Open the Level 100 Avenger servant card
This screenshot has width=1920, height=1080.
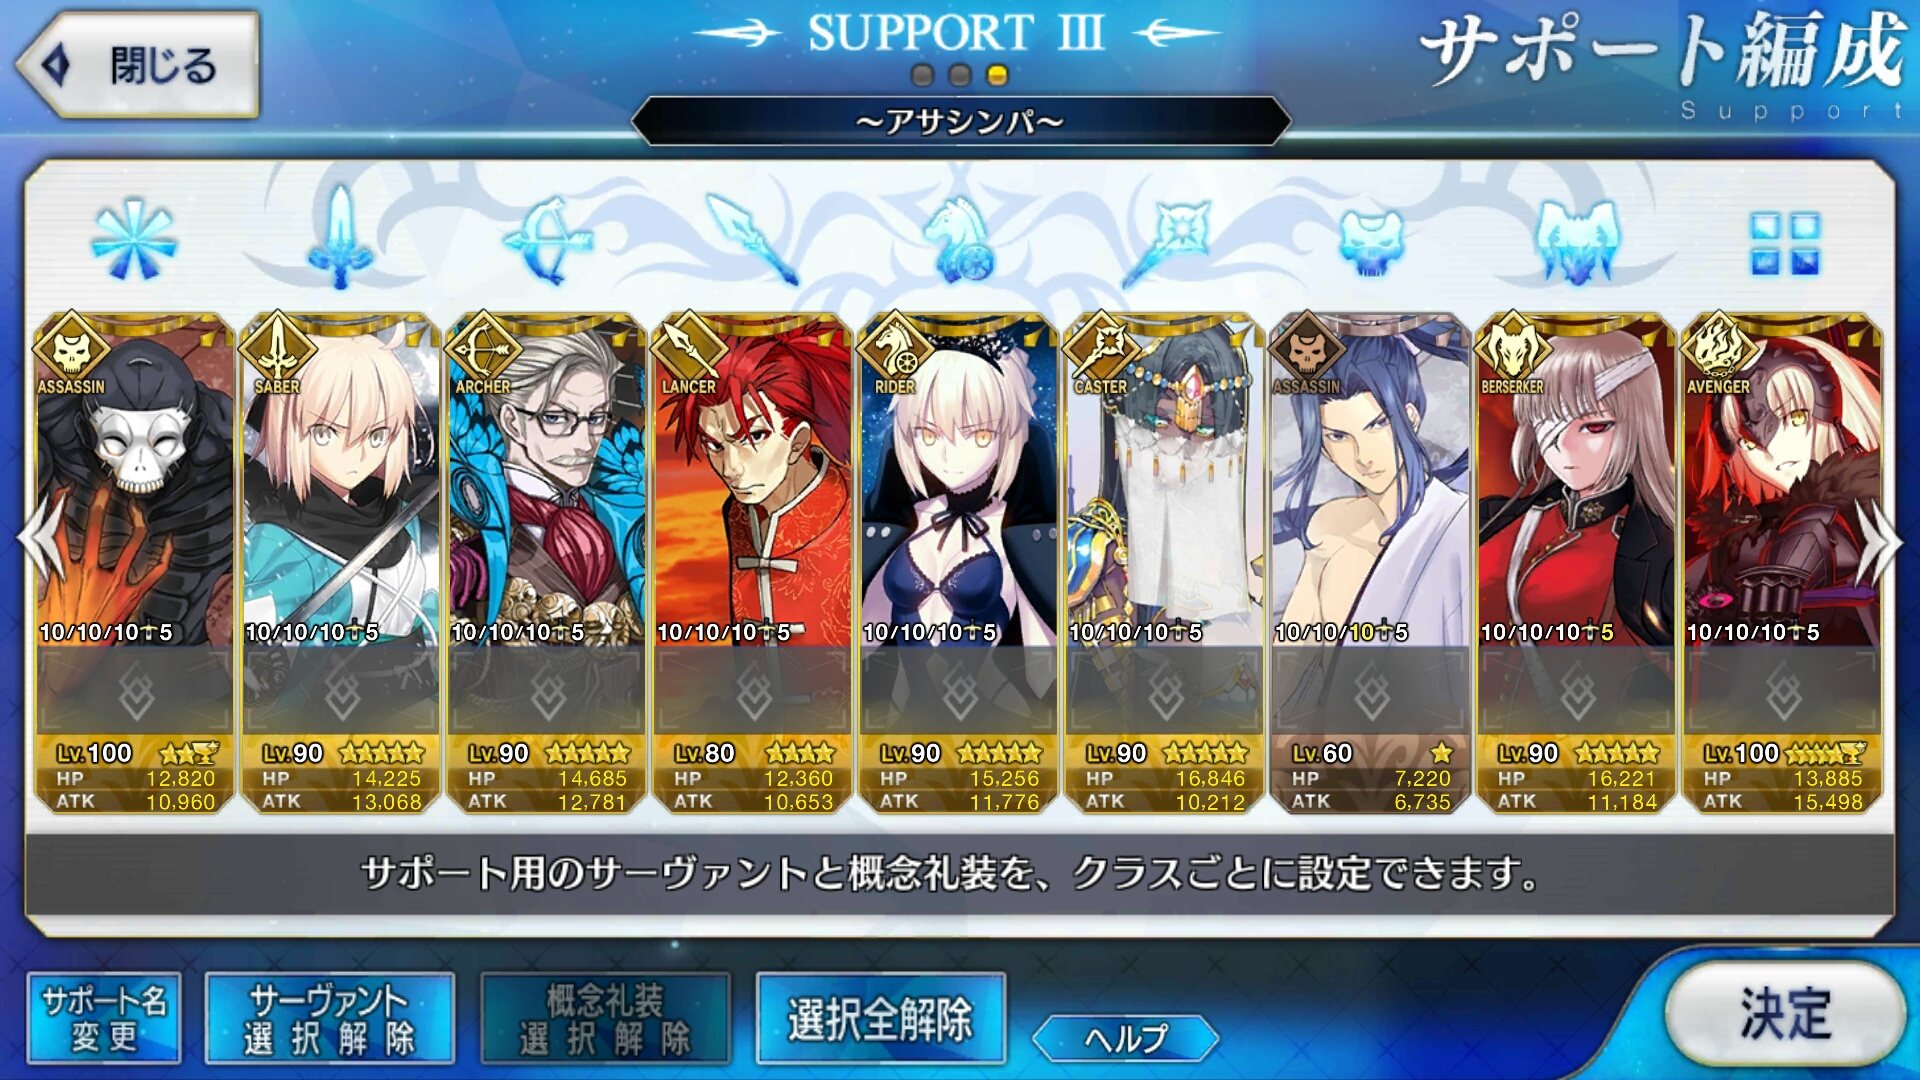[1782, 562]
